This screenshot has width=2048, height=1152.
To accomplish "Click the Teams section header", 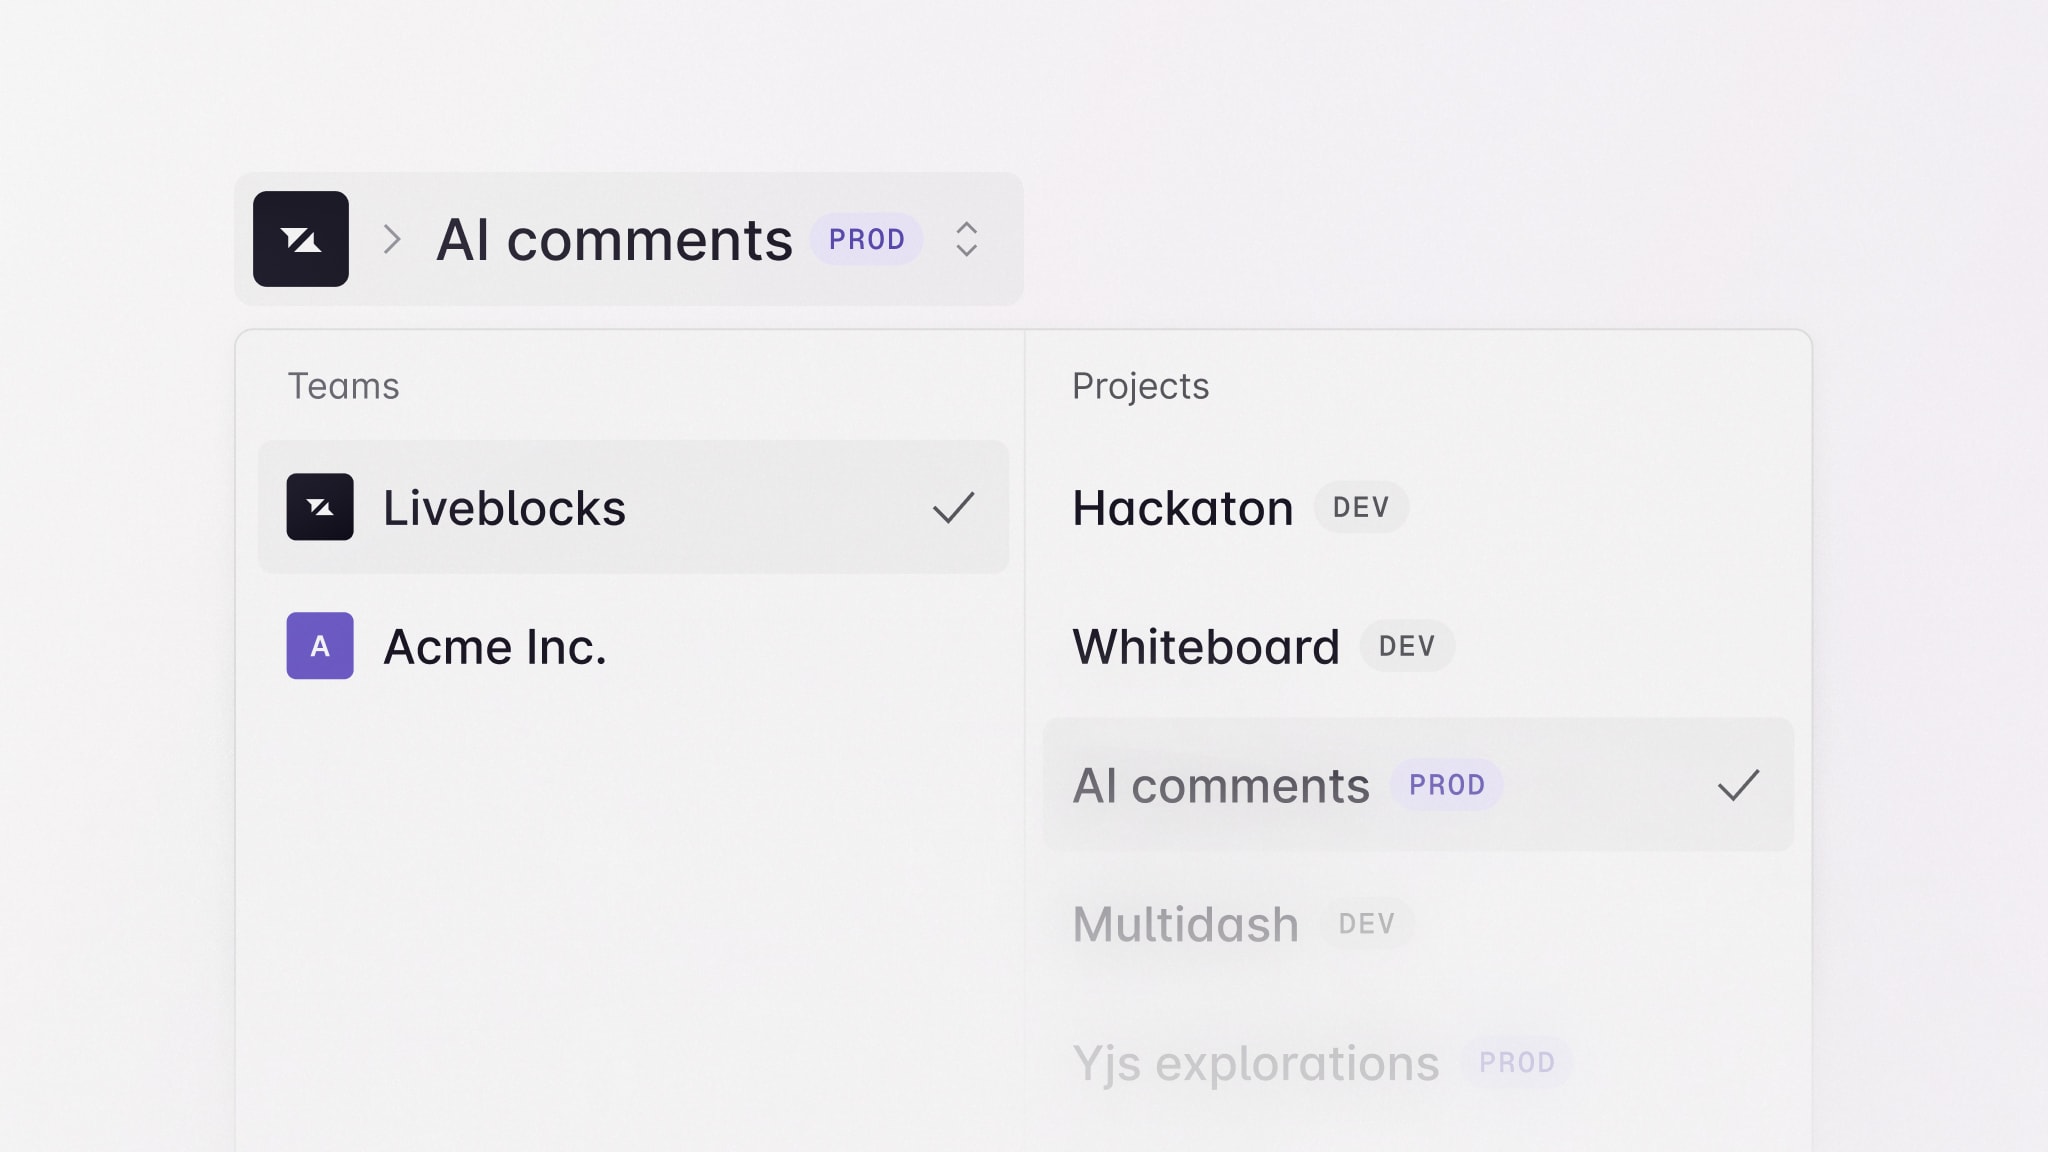I will 344,386.
